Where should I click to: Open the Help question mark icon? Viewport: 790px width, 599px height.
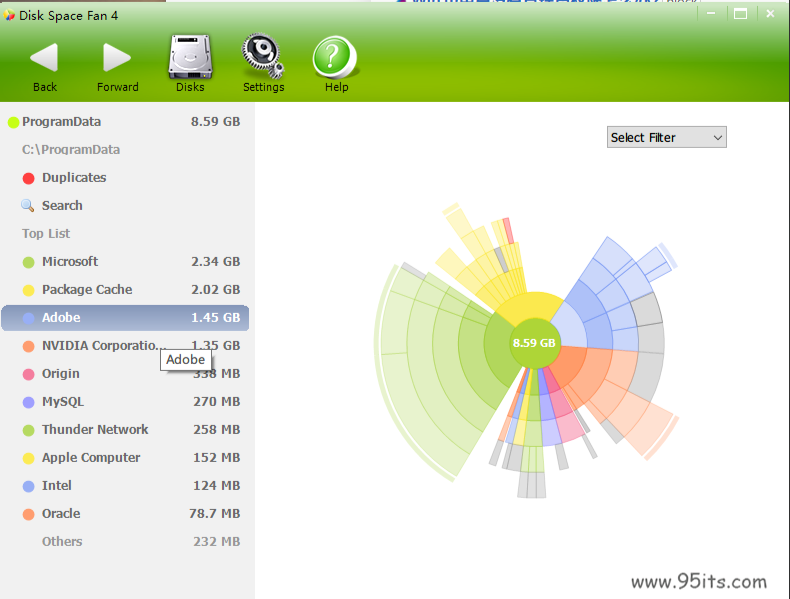point(335,57)
